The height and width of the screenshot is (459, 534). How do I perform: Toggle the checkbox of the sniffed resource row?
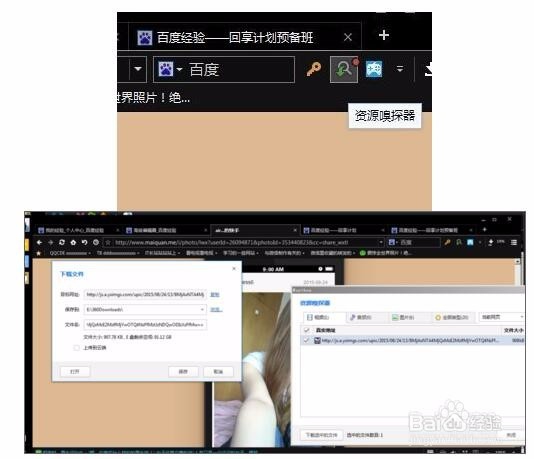pos(306,340)
